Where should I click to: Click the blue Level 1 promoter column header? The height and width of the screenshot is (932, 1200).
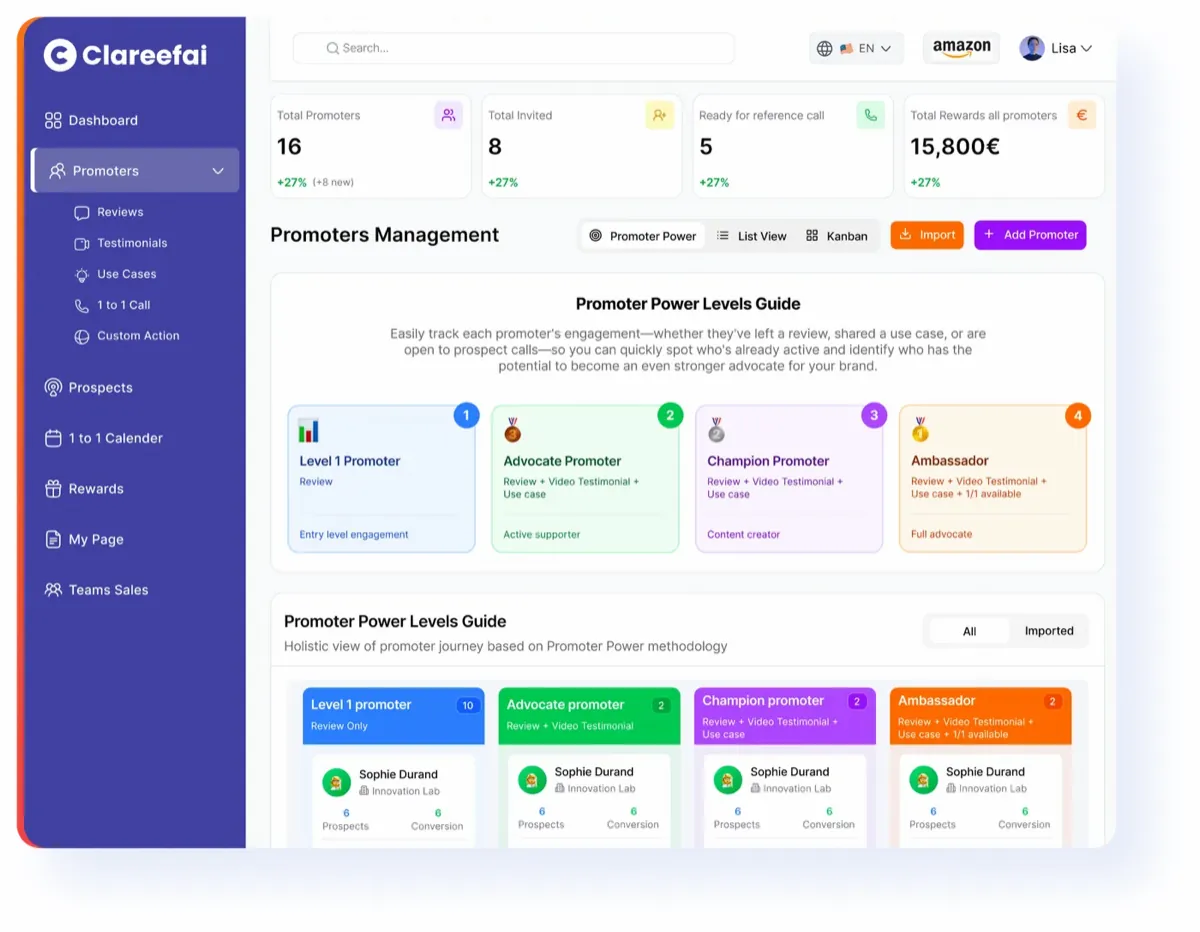(394, 716)
